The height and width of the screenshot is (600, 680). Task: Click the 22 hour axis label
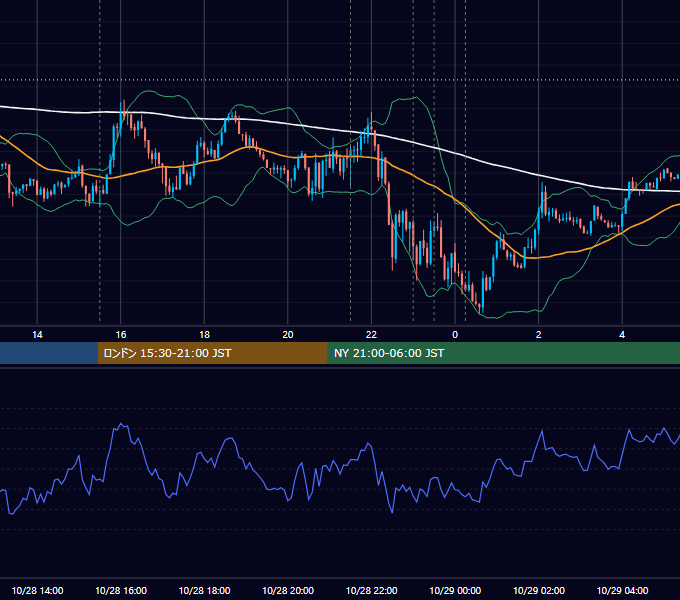coord(371,335)
